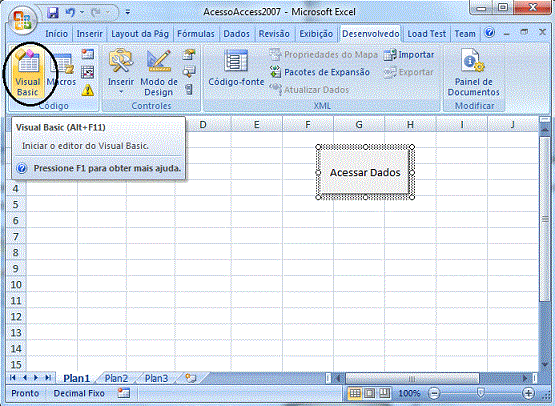Select row 7 header
The width and height of the screenshot is (555, 406).
coord(16,236)
